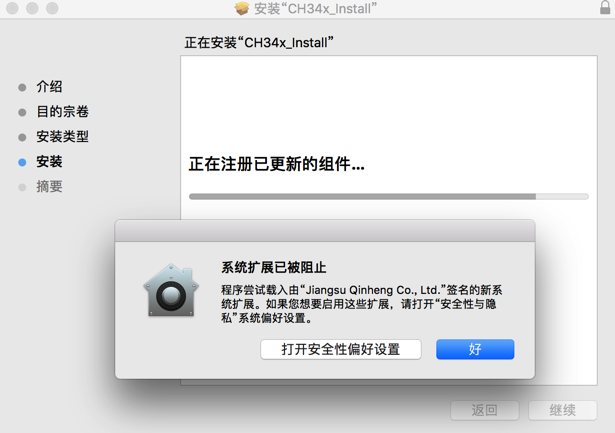
Task: Open security preferences via 打开安全性偏好设置
Action: click(341, 349)
